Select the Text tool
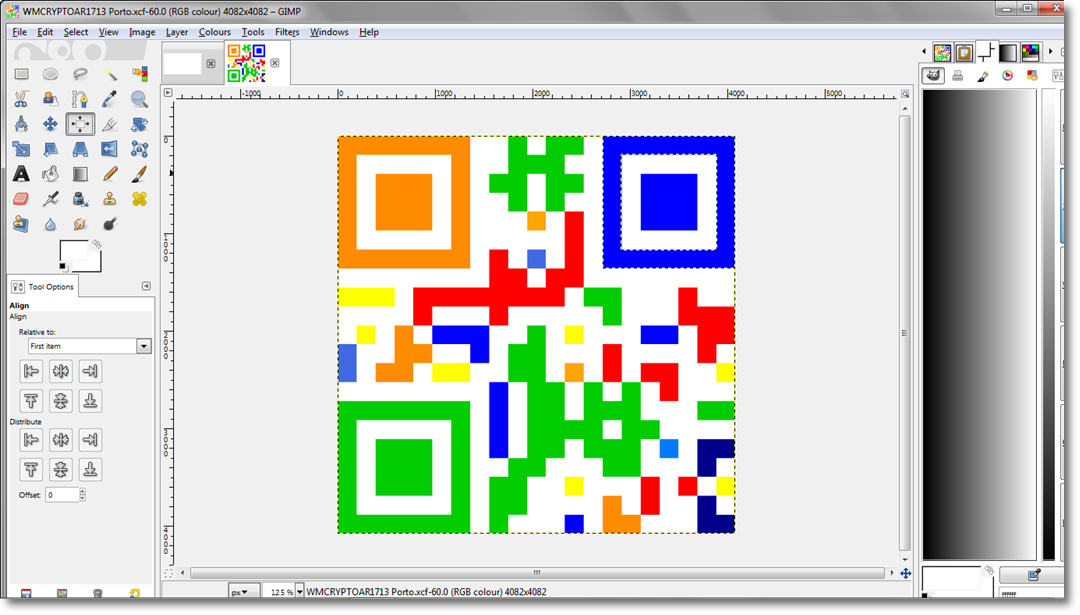1080x615 pixels. pyautogui.click(x=21, y=174)
